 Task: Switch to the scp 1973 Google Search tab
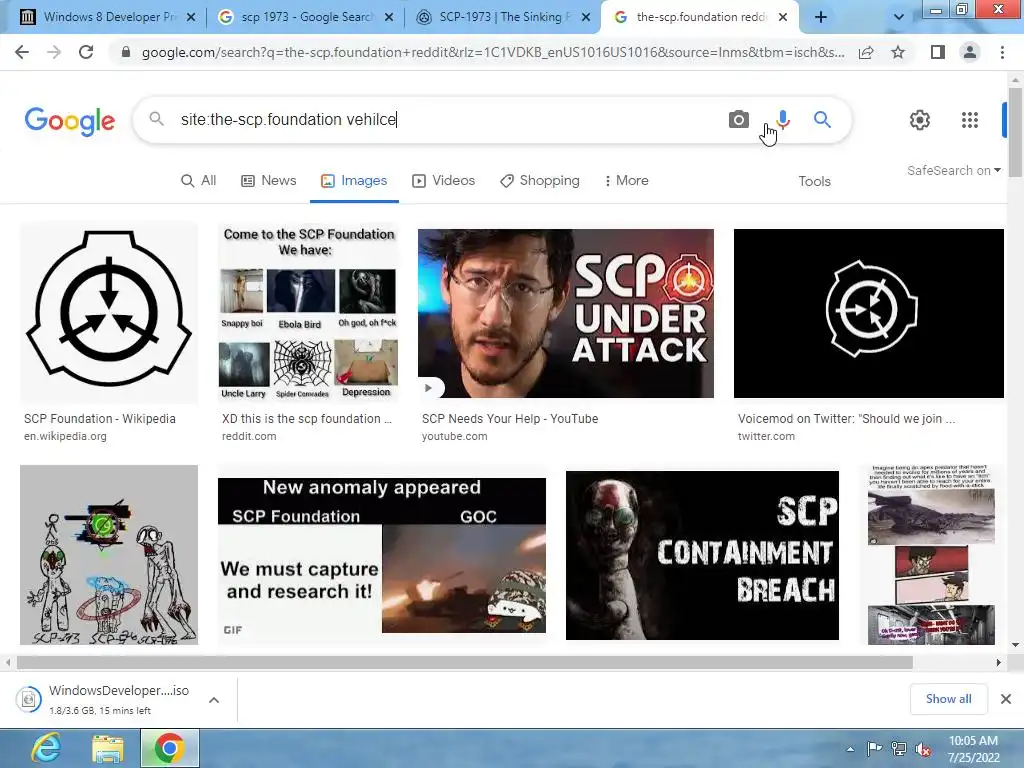(304, 18)
